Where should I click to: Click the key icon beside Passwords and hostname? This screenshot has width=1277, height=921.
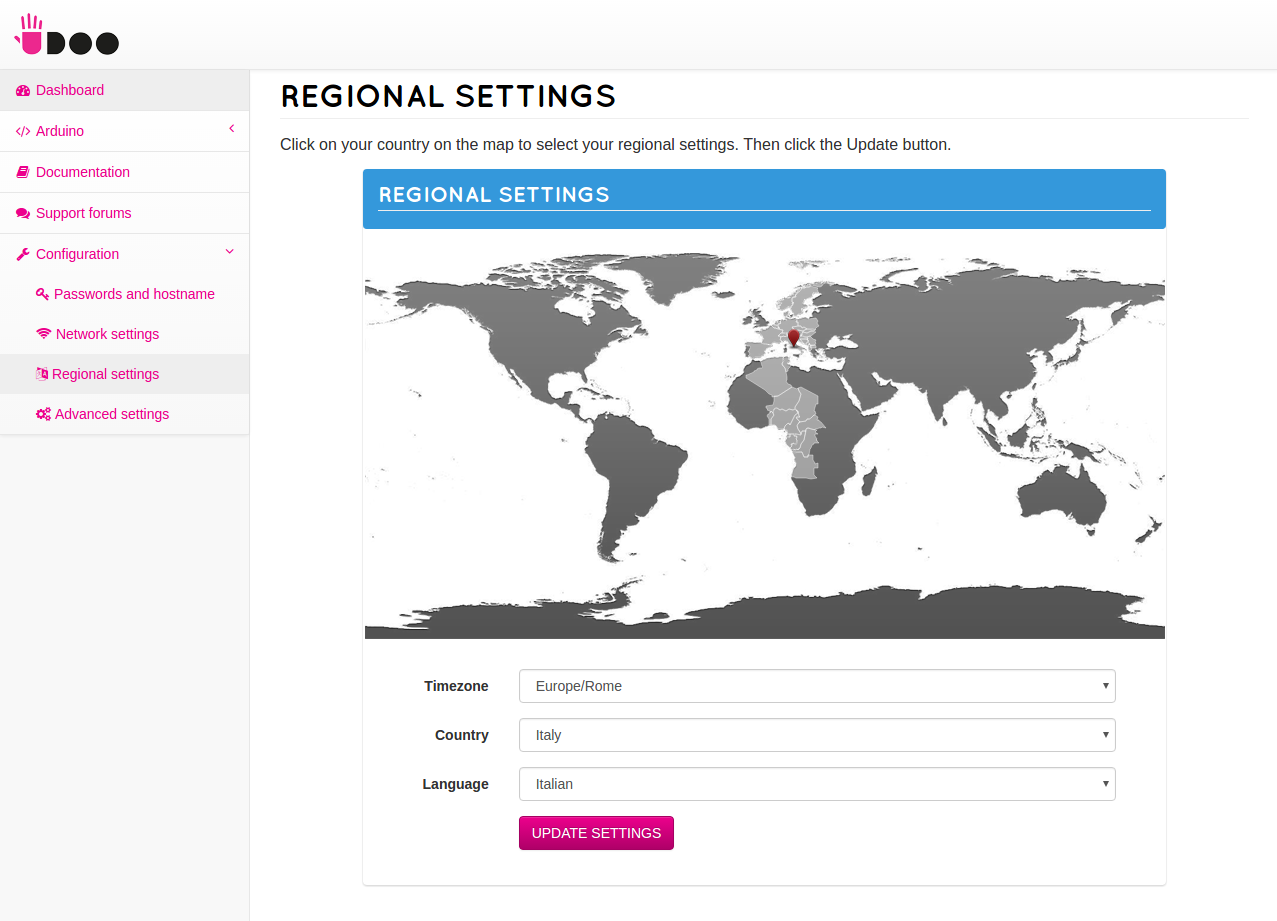(42, 294)
